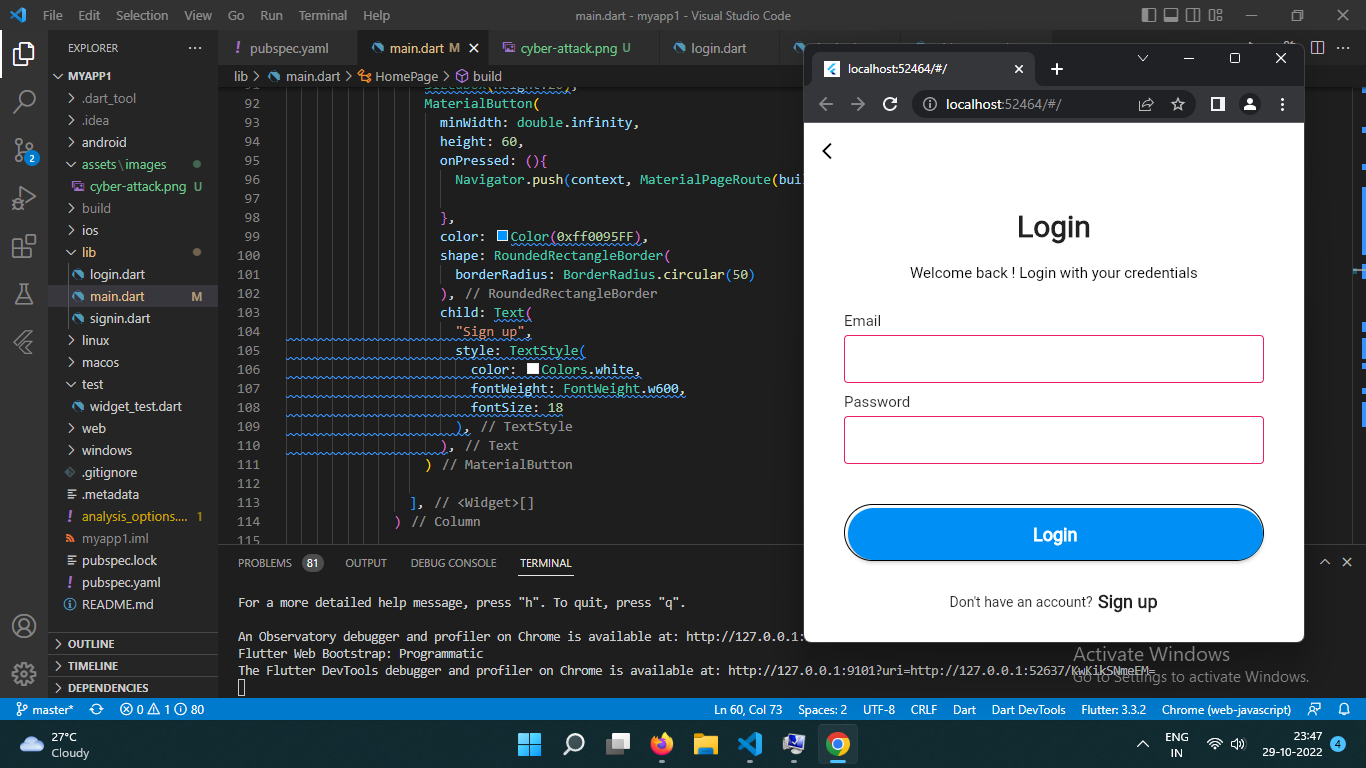Switch to the DEBUG CONSOLE tab
This screenshot has height=768, width=1366.
pyautogui.click(x=453, y=563)
